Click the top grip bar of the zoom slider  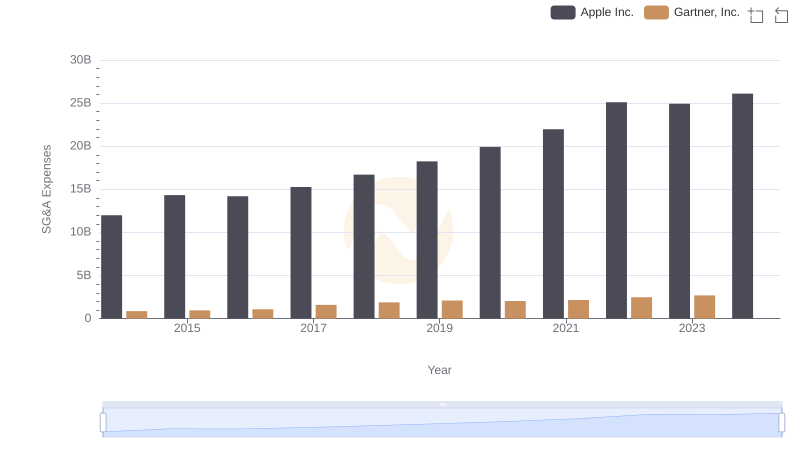[x=442, y=404]
